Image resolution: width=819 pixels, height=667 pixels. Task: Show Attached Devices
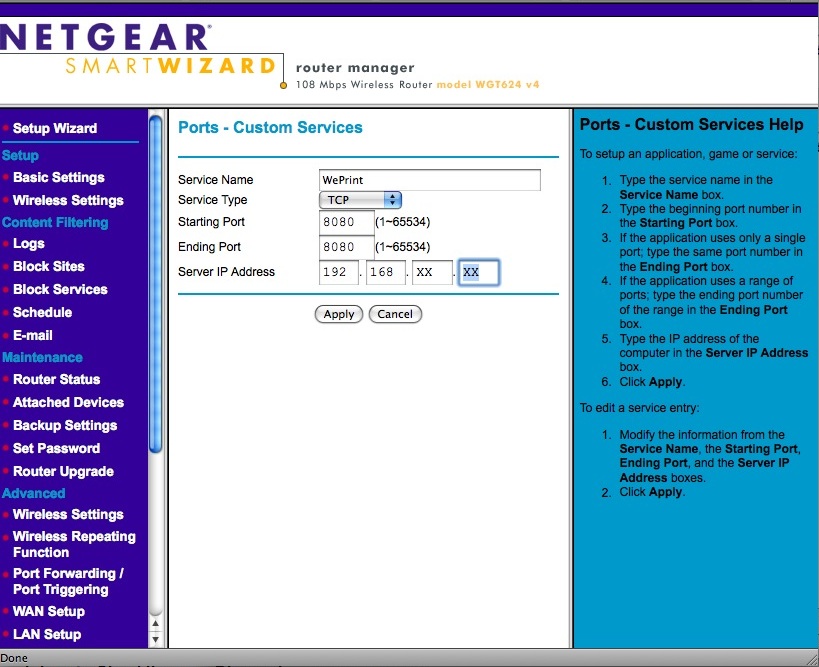pos(68,402)
